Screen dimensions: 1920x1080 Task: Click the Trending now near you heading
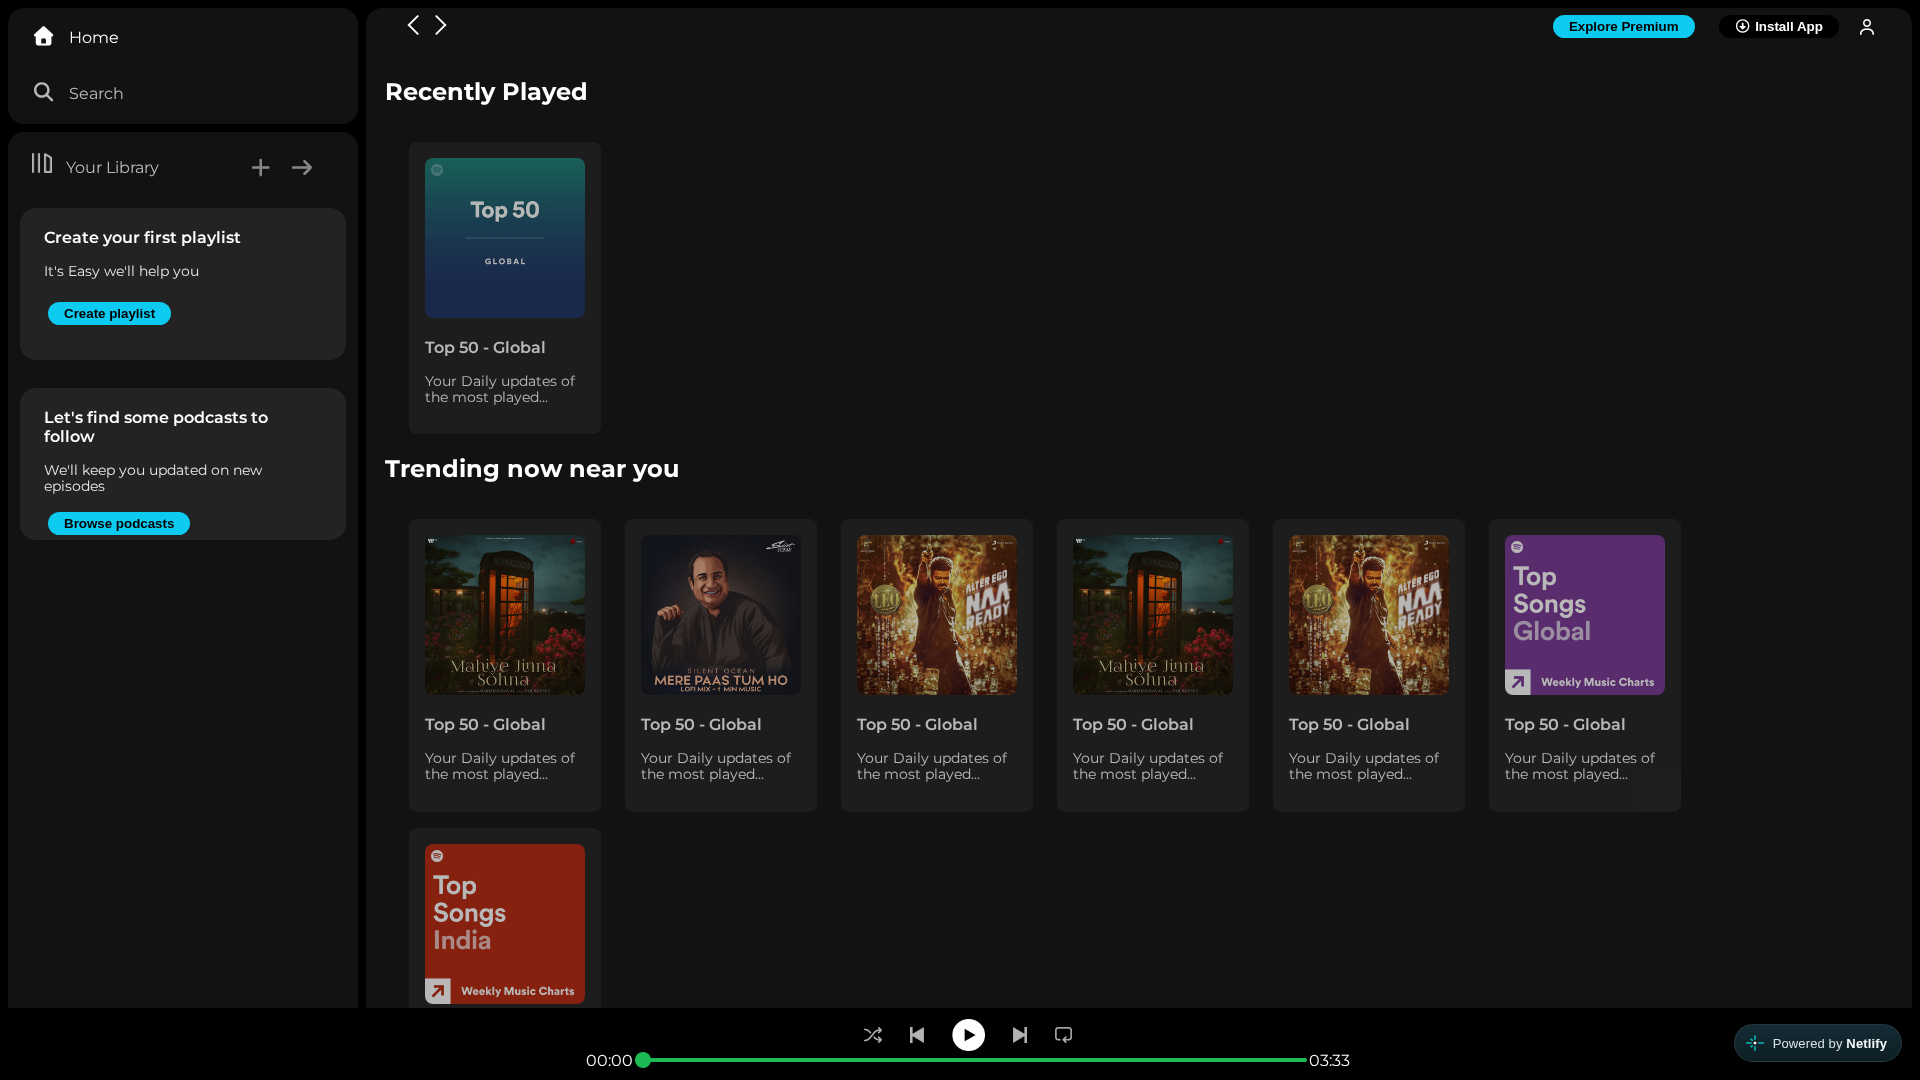pyautogui.click(x=532, y=469)
